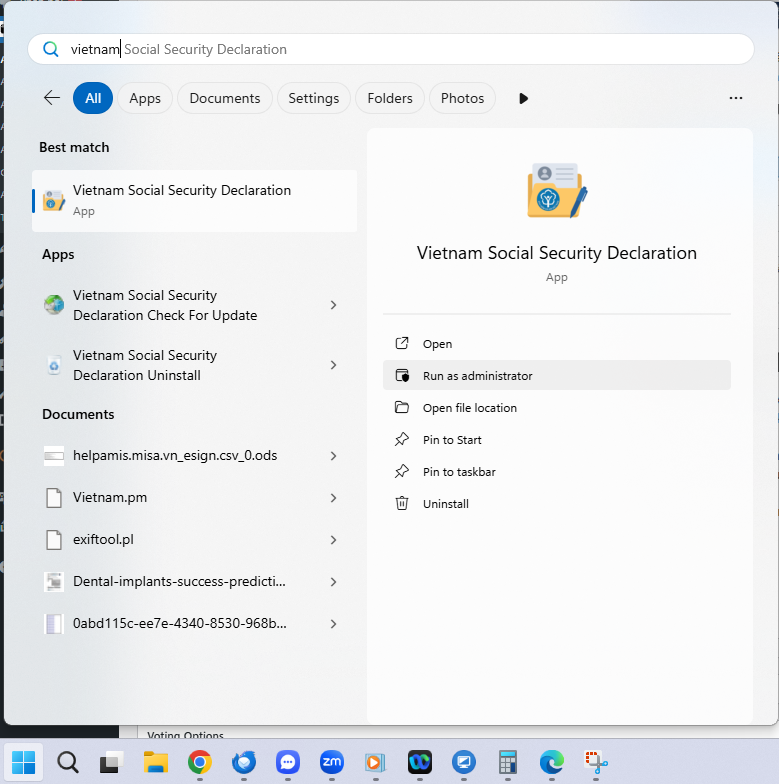Expand the Vietnam.pm result chevron
This screenshot has width=779, height=784.
coord(334,498)
